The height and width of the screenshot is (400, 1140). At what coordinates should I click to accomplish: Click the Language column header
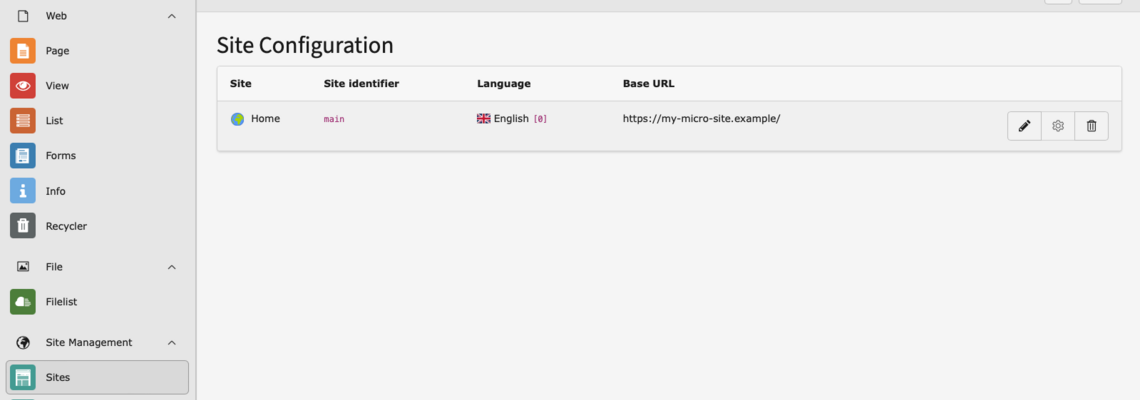pyautogui.click(x=503, y=84)
